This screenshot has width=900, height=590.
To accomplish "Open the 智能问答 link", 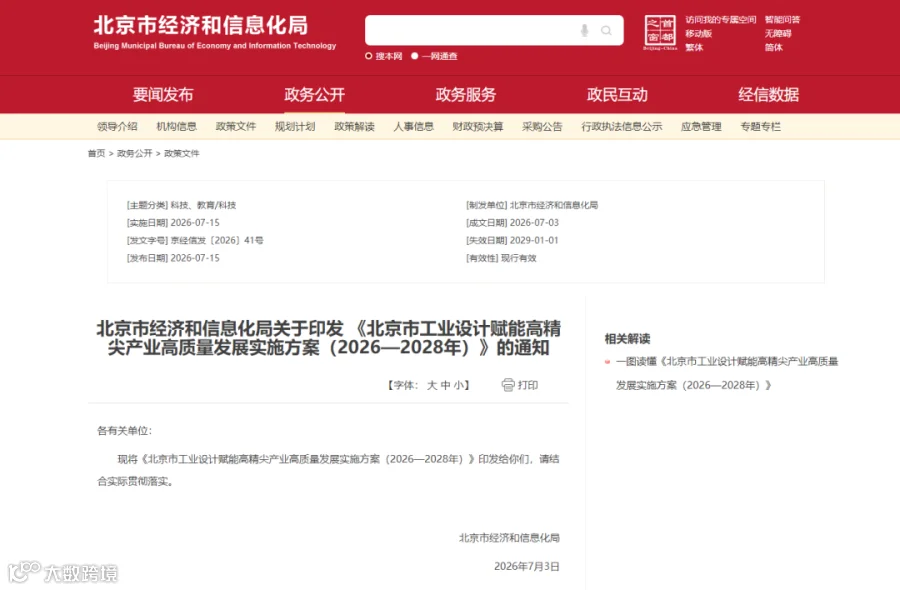I will (x=782, y=20).
